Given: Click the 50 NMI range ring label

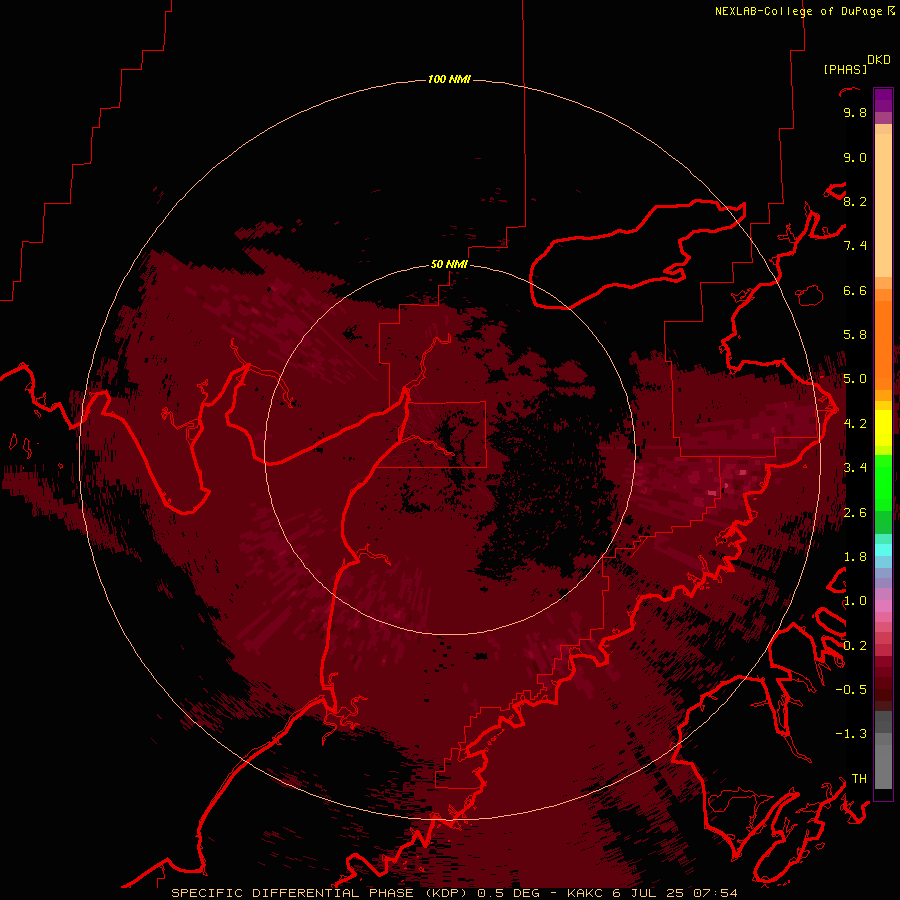Looking at the screenshot, I should [x=449, y=264].
